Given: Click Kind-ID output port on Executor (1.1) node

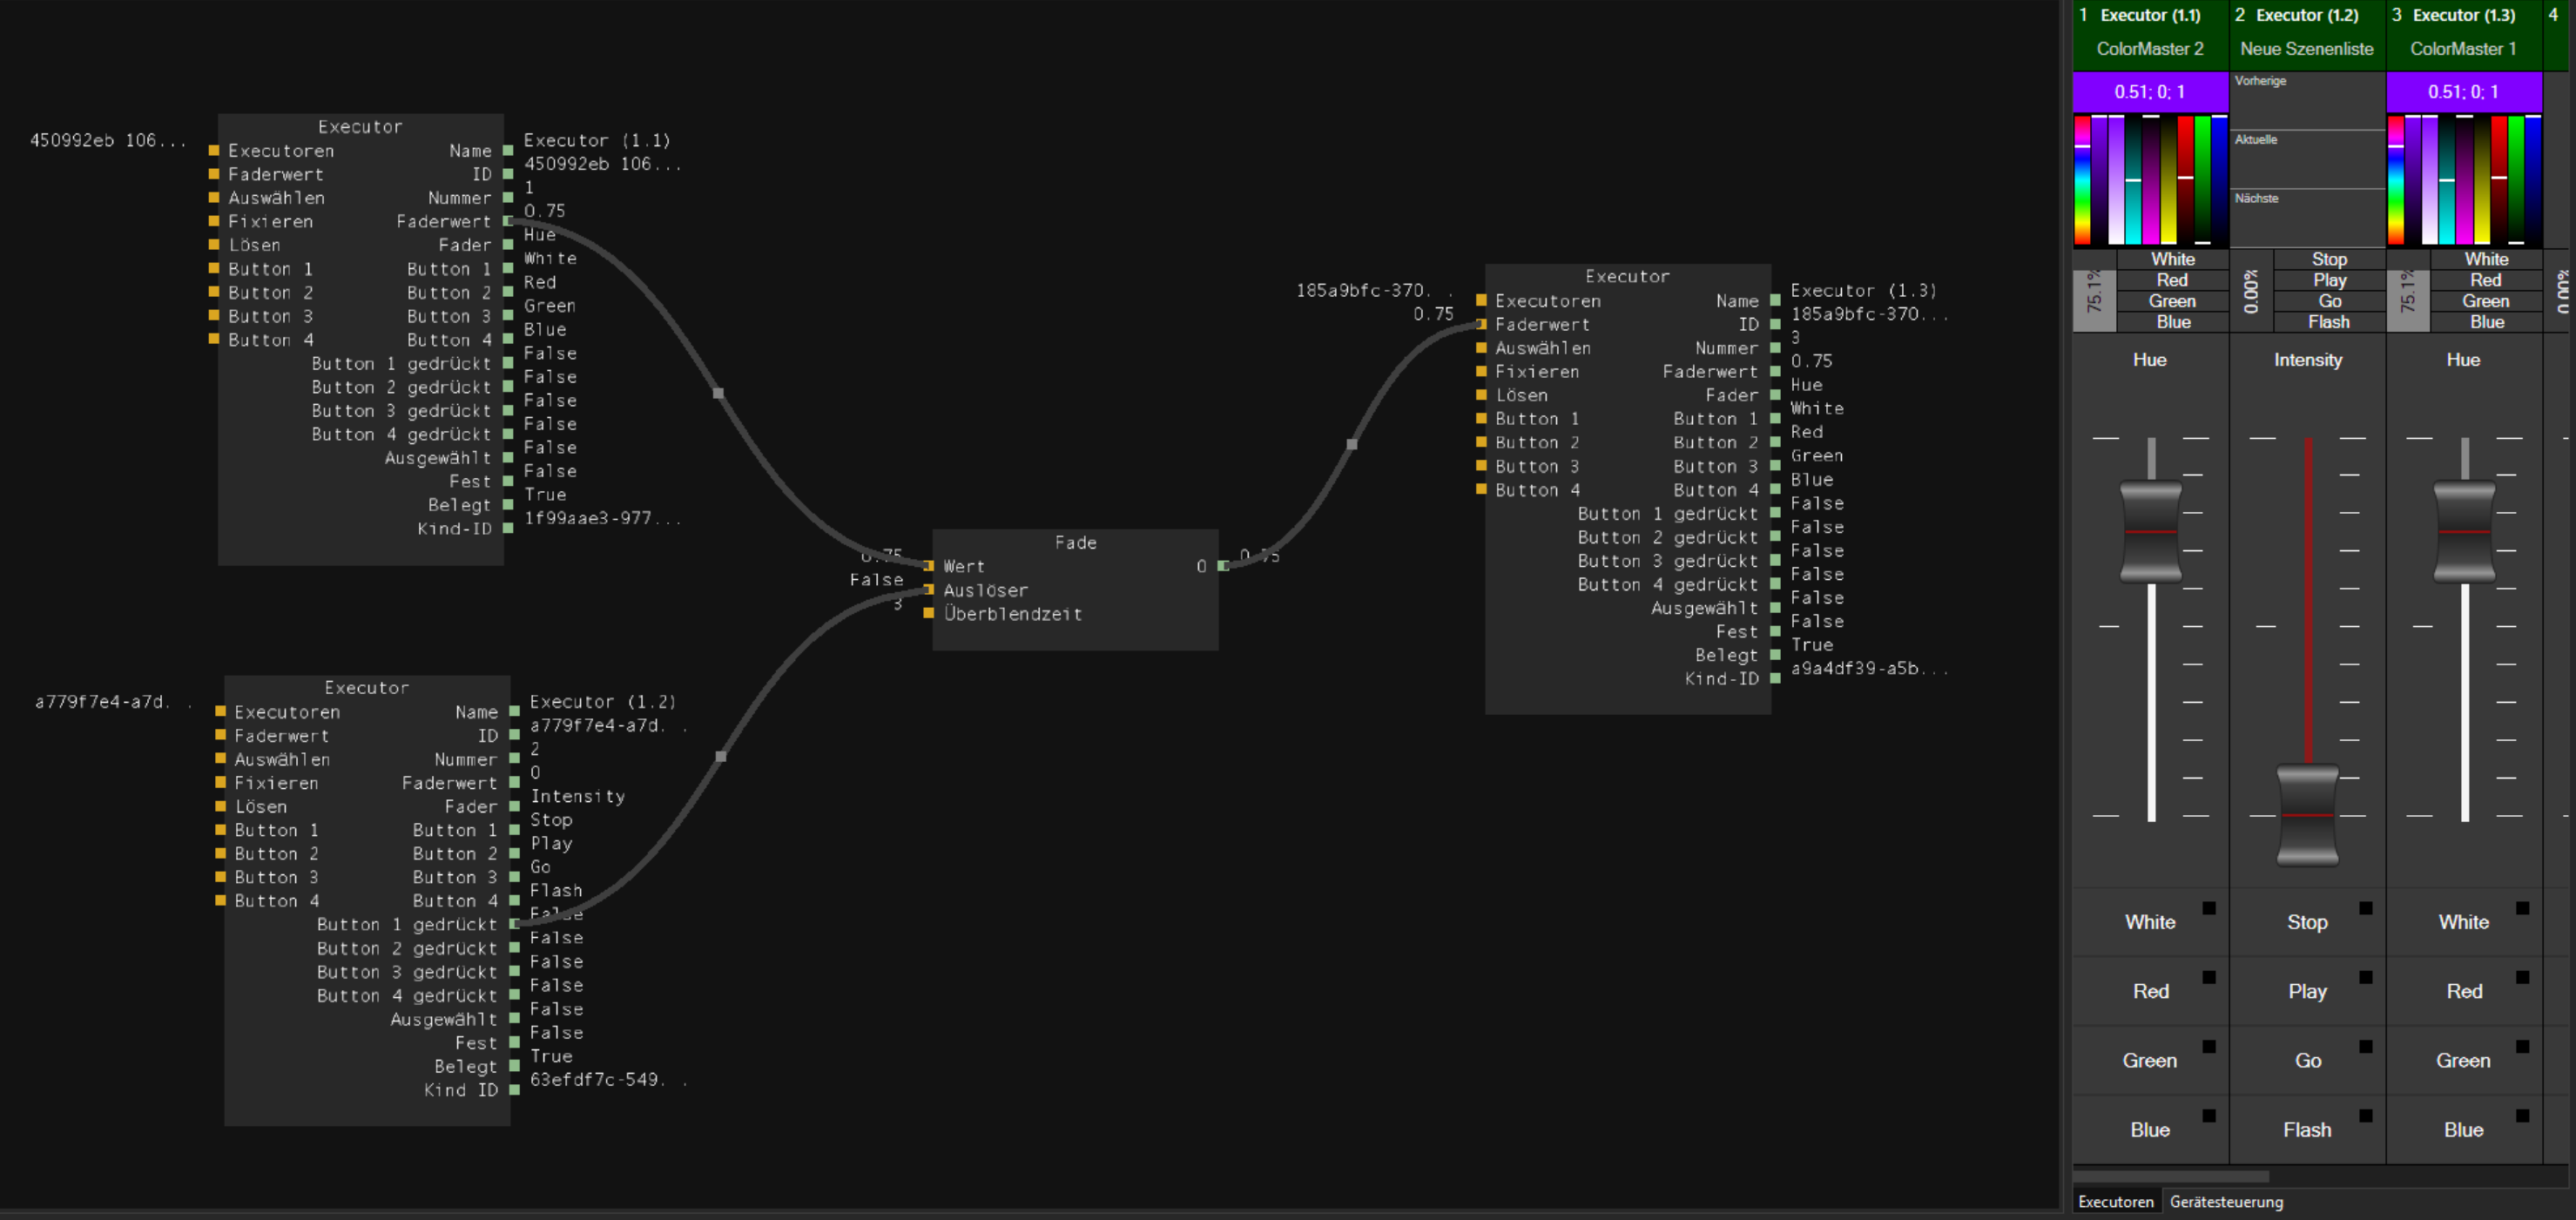Looking at the screenshot, I should (x=508, y=528).
